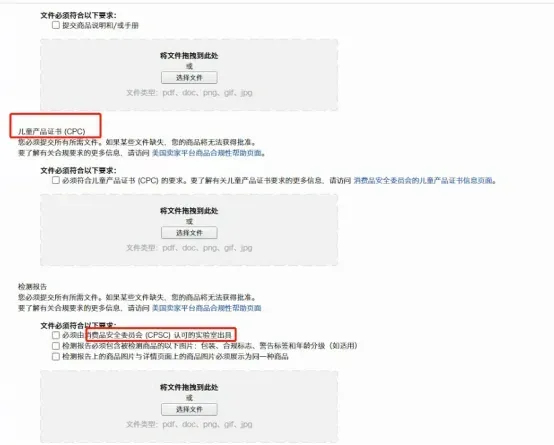Click 选择文件 in the 检测报告 upload box
Image resolution: width=554 pixels, height=445 pixels.
(x=189, y=409)
